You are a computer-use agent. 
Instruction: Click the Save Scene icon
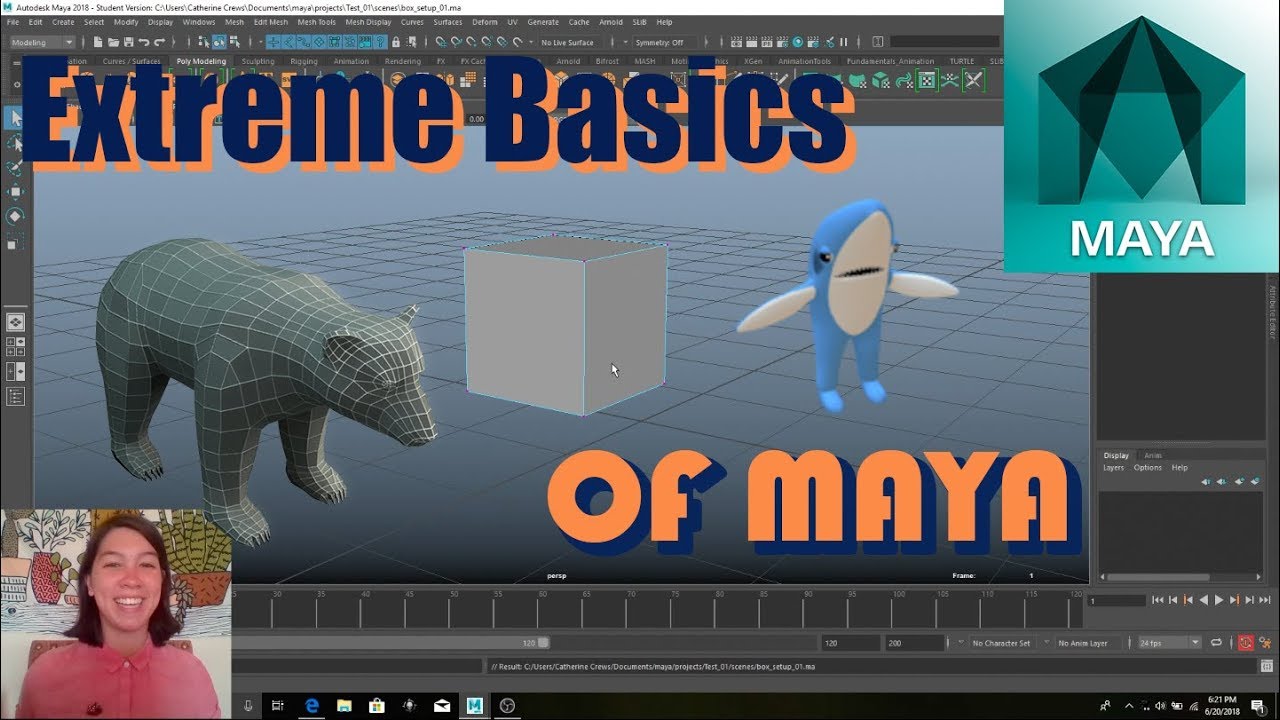coord(128,42)
